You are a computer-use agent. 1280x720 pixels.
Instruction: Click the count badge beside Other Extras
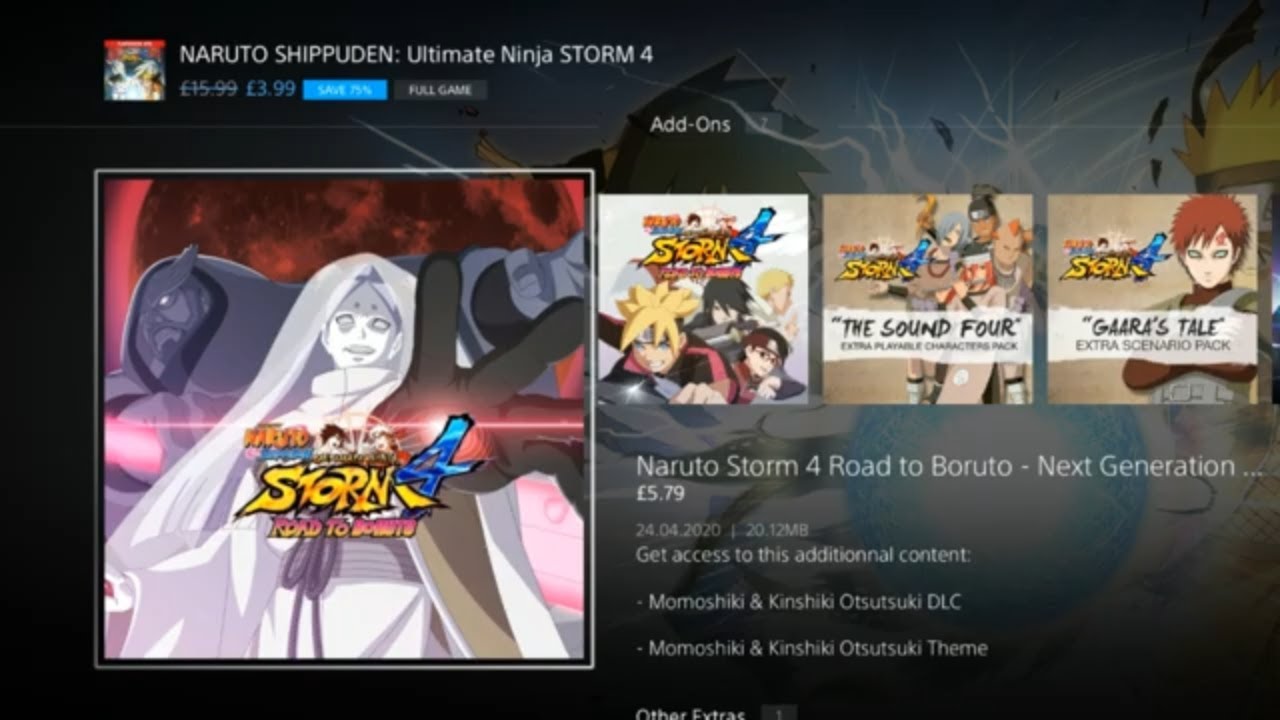point(779,714)
